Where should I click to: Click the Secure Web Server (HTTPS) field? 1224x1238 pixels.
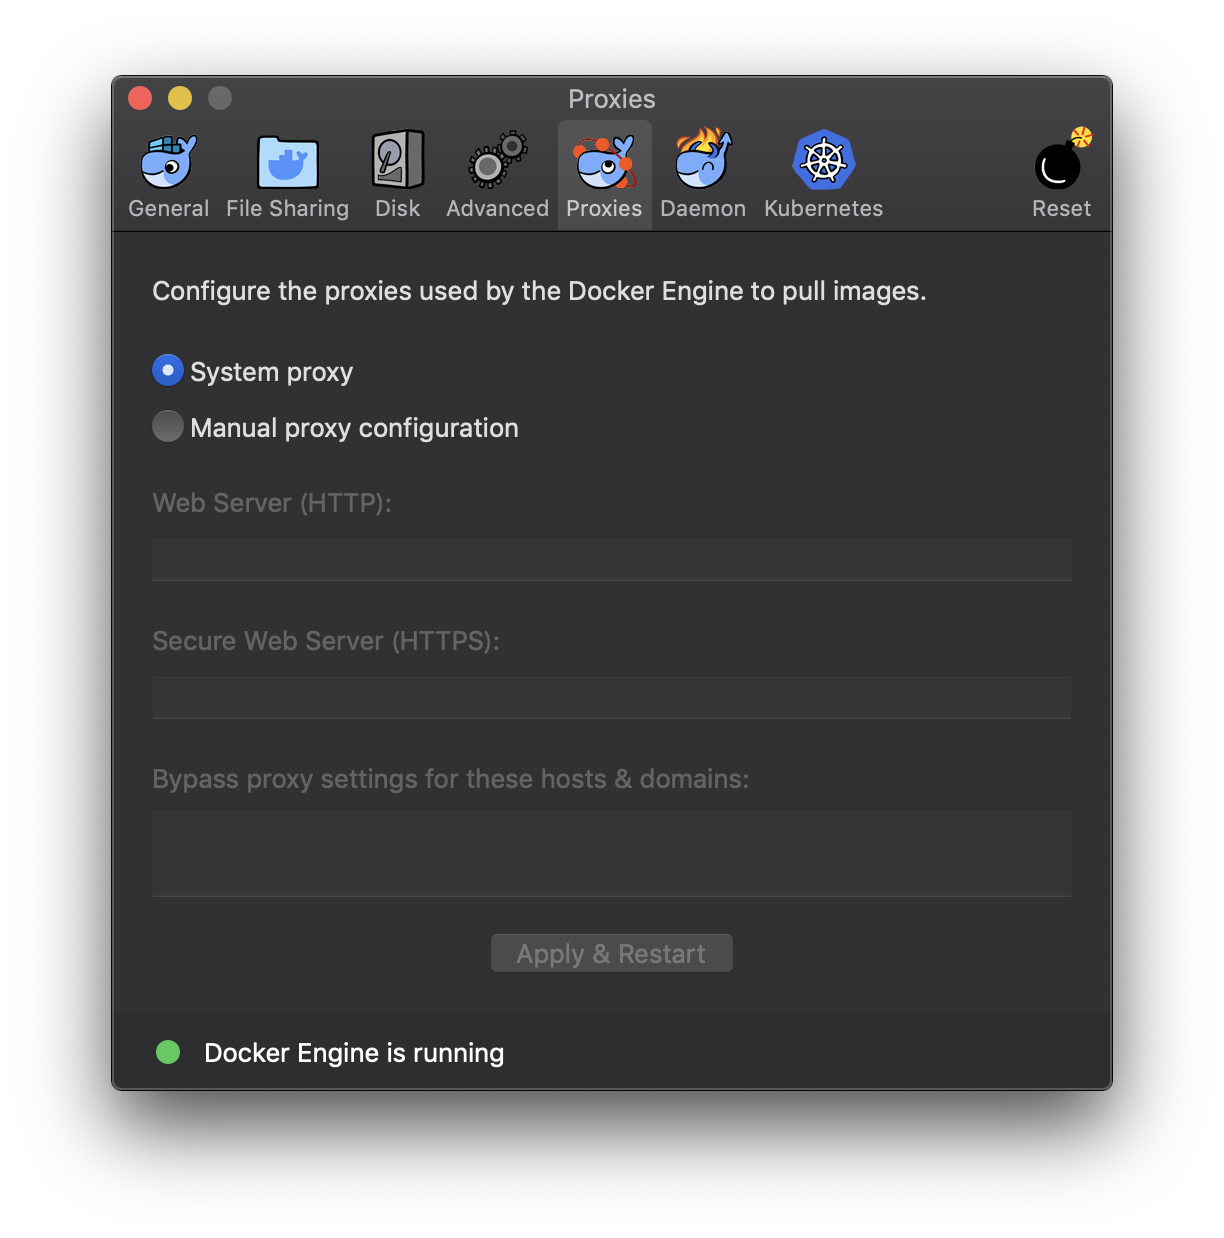click(611, 698)
